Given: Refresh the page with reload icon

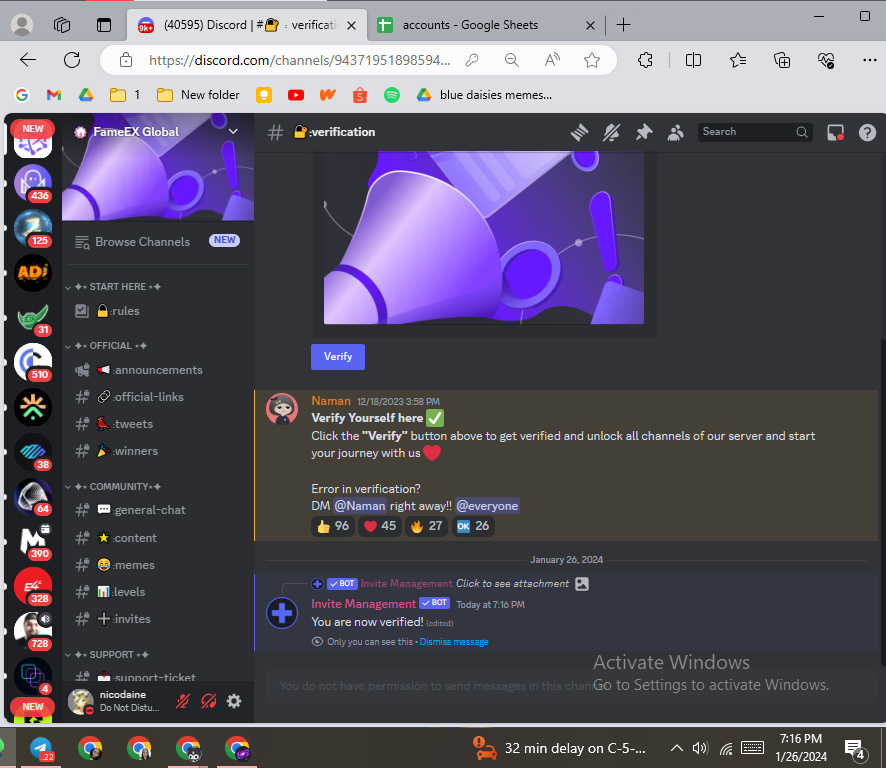Looking at the screenshot, I should tap(72, 60).
